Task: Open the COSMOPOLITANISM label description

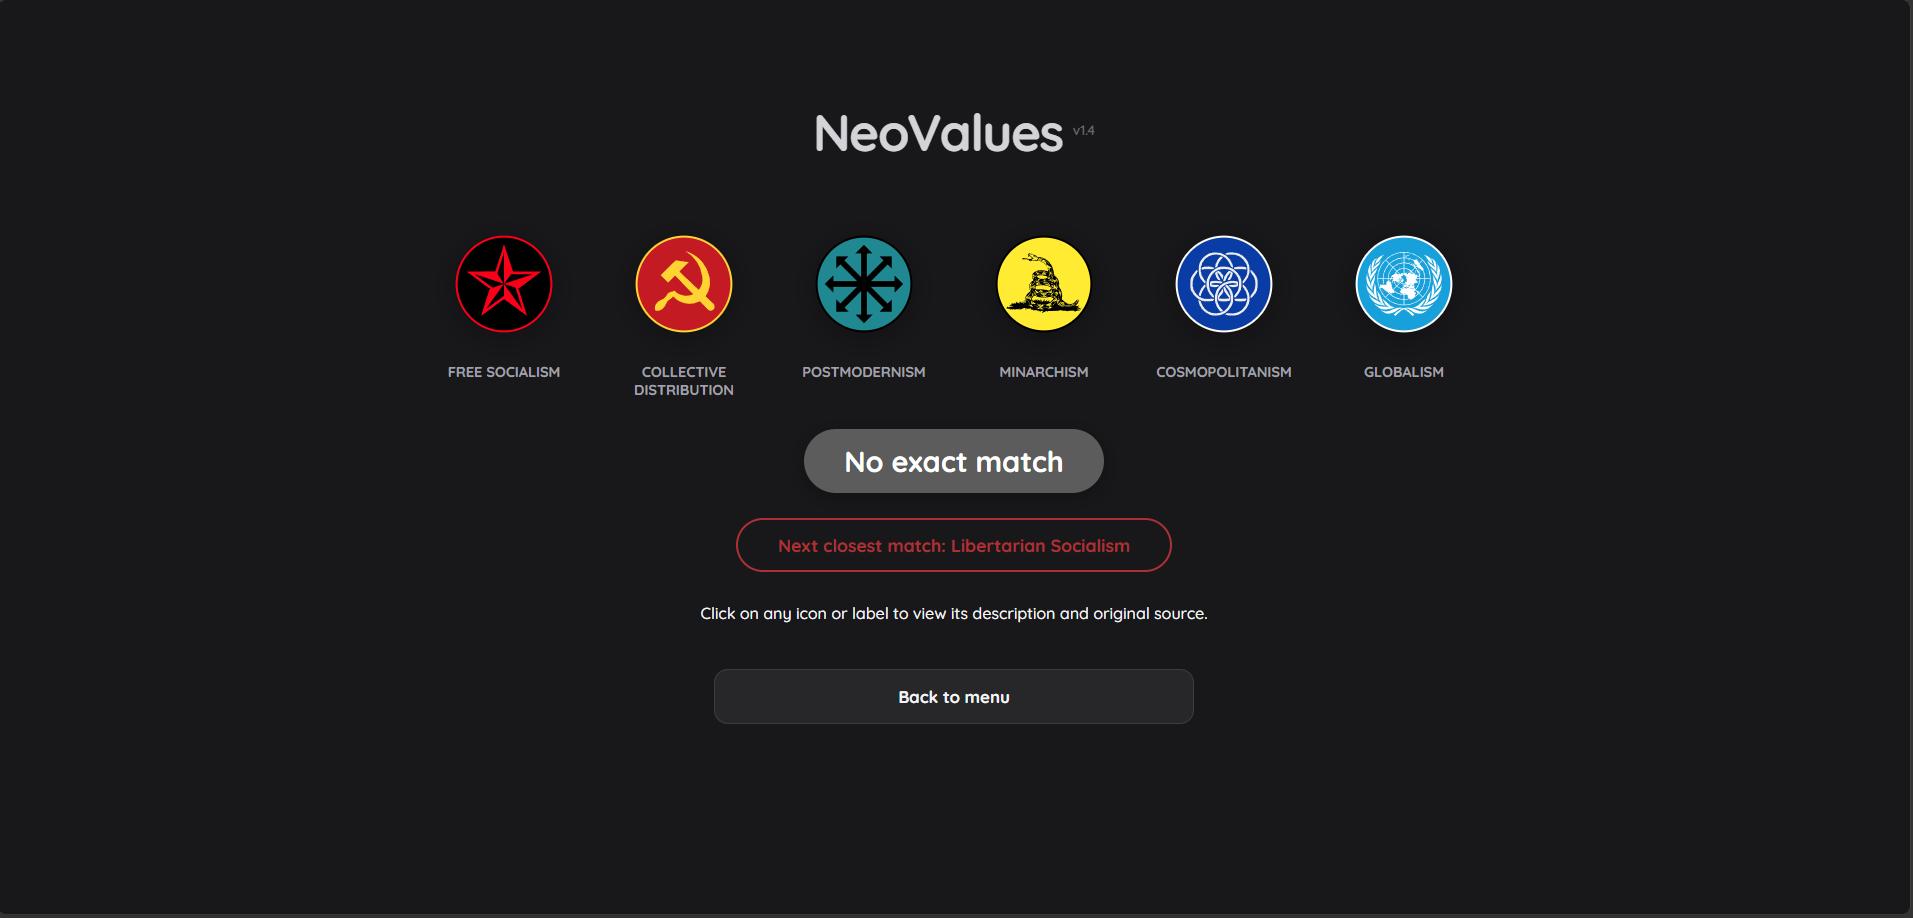Action: [x=1224, y=372]
